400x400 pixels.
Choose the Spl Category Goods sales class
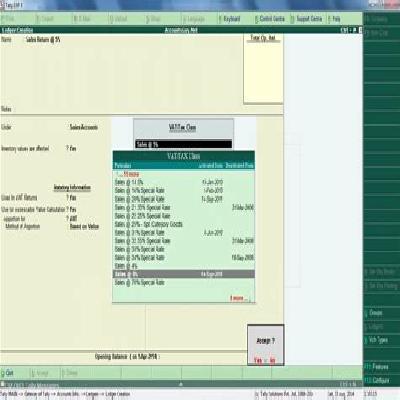pos(149,224)
